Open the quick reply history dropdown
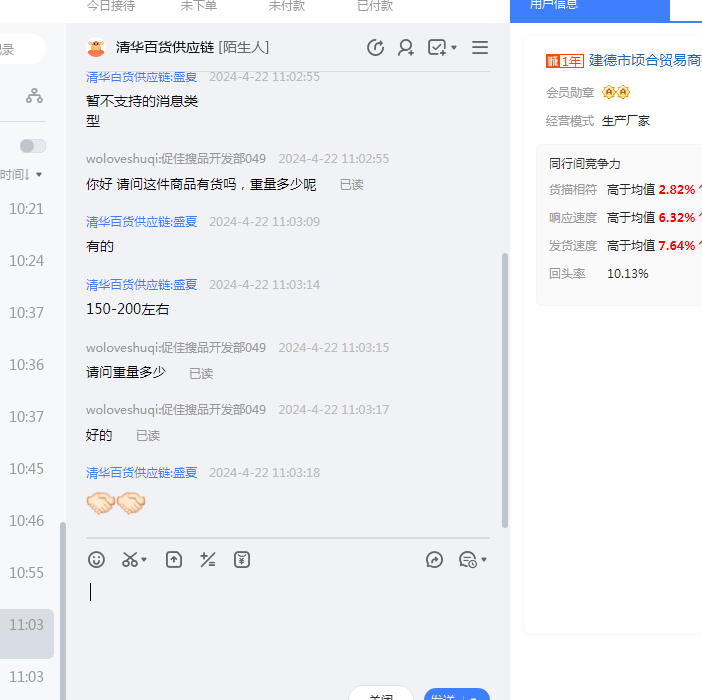 click(472, 560)
